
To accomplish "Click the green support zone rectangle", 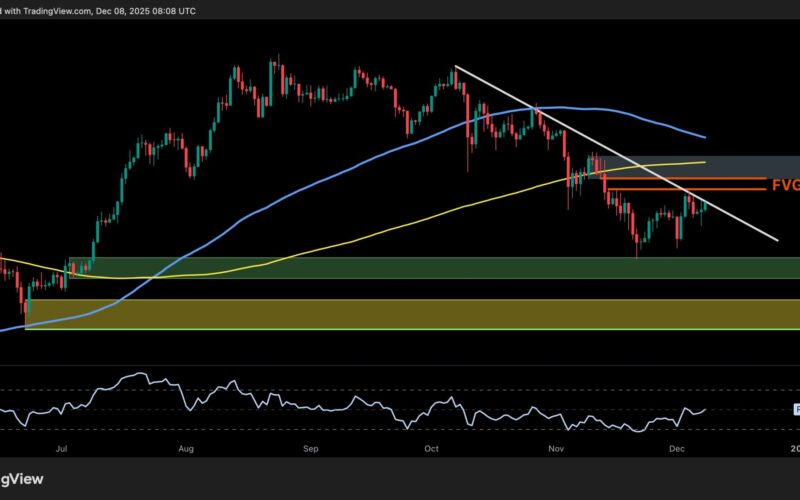I will point(400,267).
